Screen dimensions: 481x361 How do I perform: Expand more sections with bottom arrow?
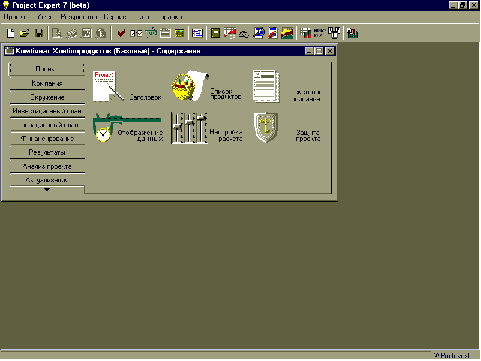(x=47, y=189)
